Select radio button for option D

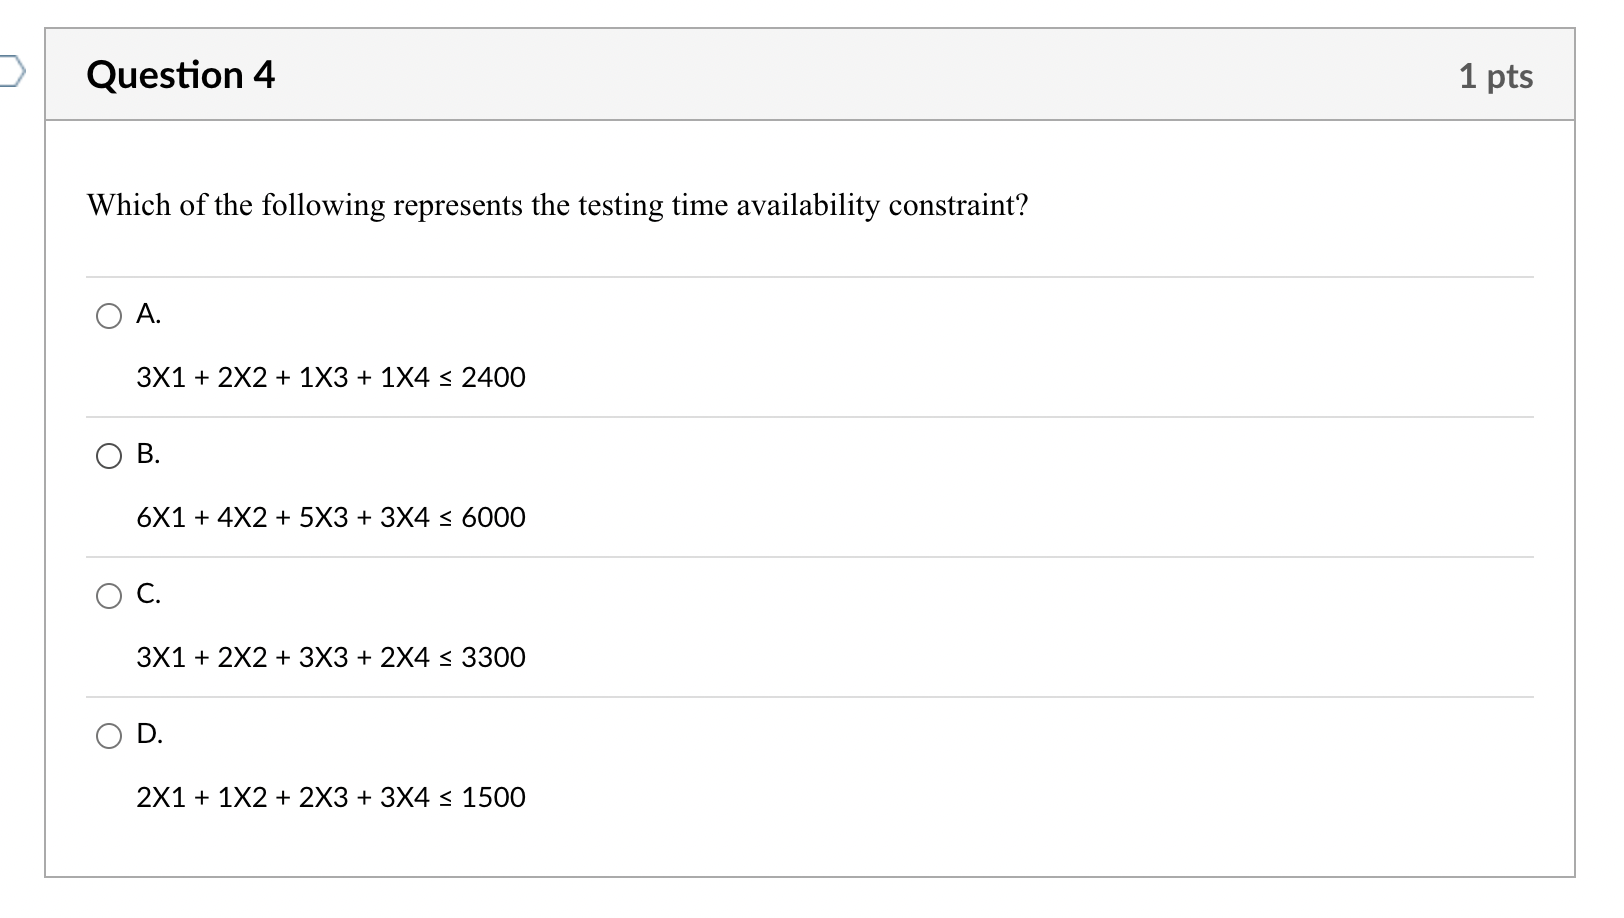[109, 737]
